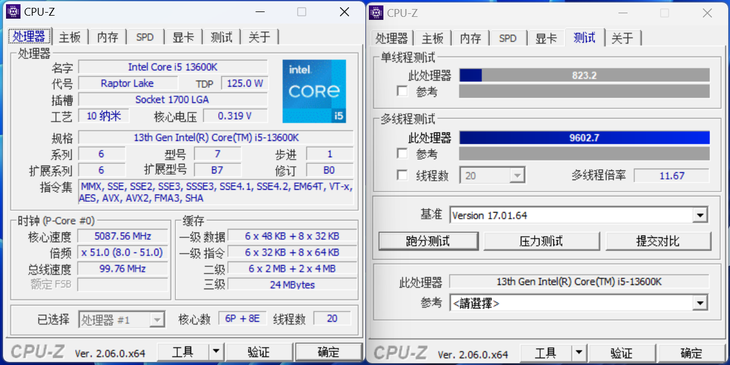This screenshot has width=730, height=365.
Task: Enable multi-thread 參考 checkbox
Action: point(402,153)
